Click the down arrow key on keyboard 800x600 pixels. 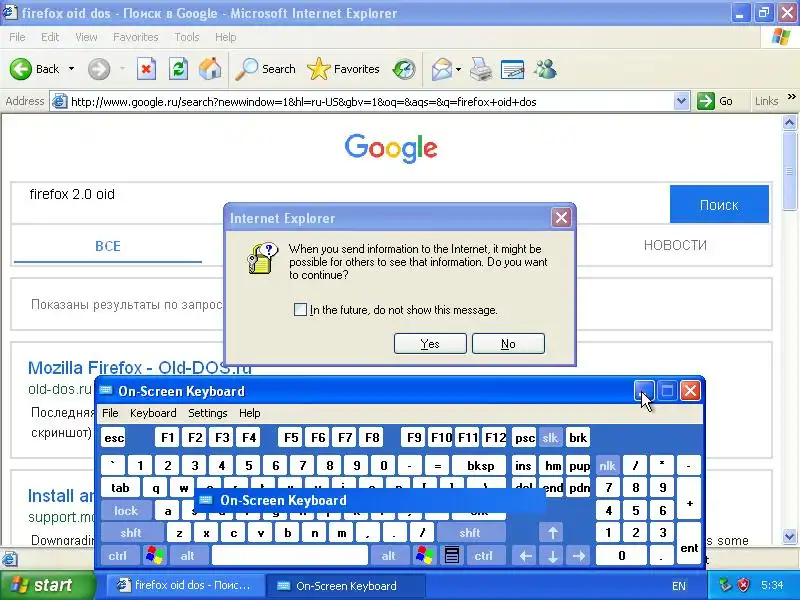(x=553, y=555)
